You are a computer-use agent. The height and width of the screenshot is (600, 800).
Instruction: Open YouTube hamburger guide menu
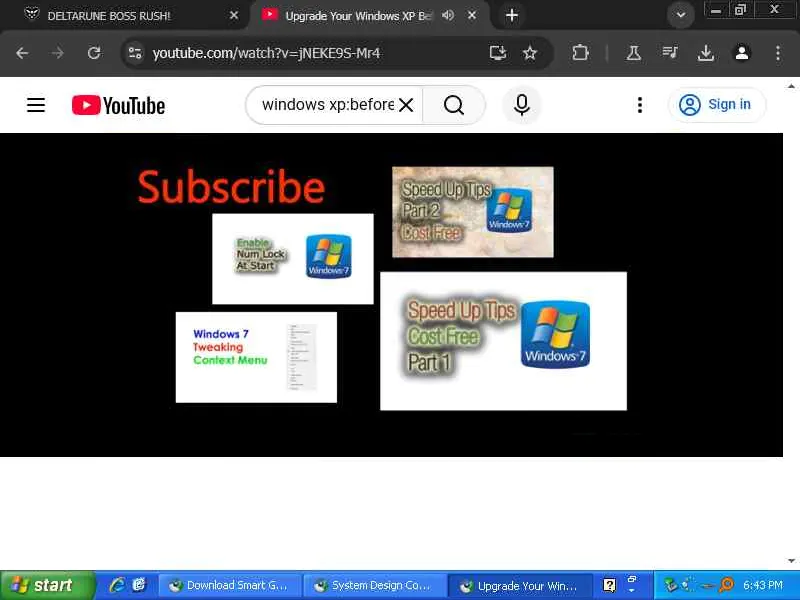pyautogui.click(x=36, y=105)
